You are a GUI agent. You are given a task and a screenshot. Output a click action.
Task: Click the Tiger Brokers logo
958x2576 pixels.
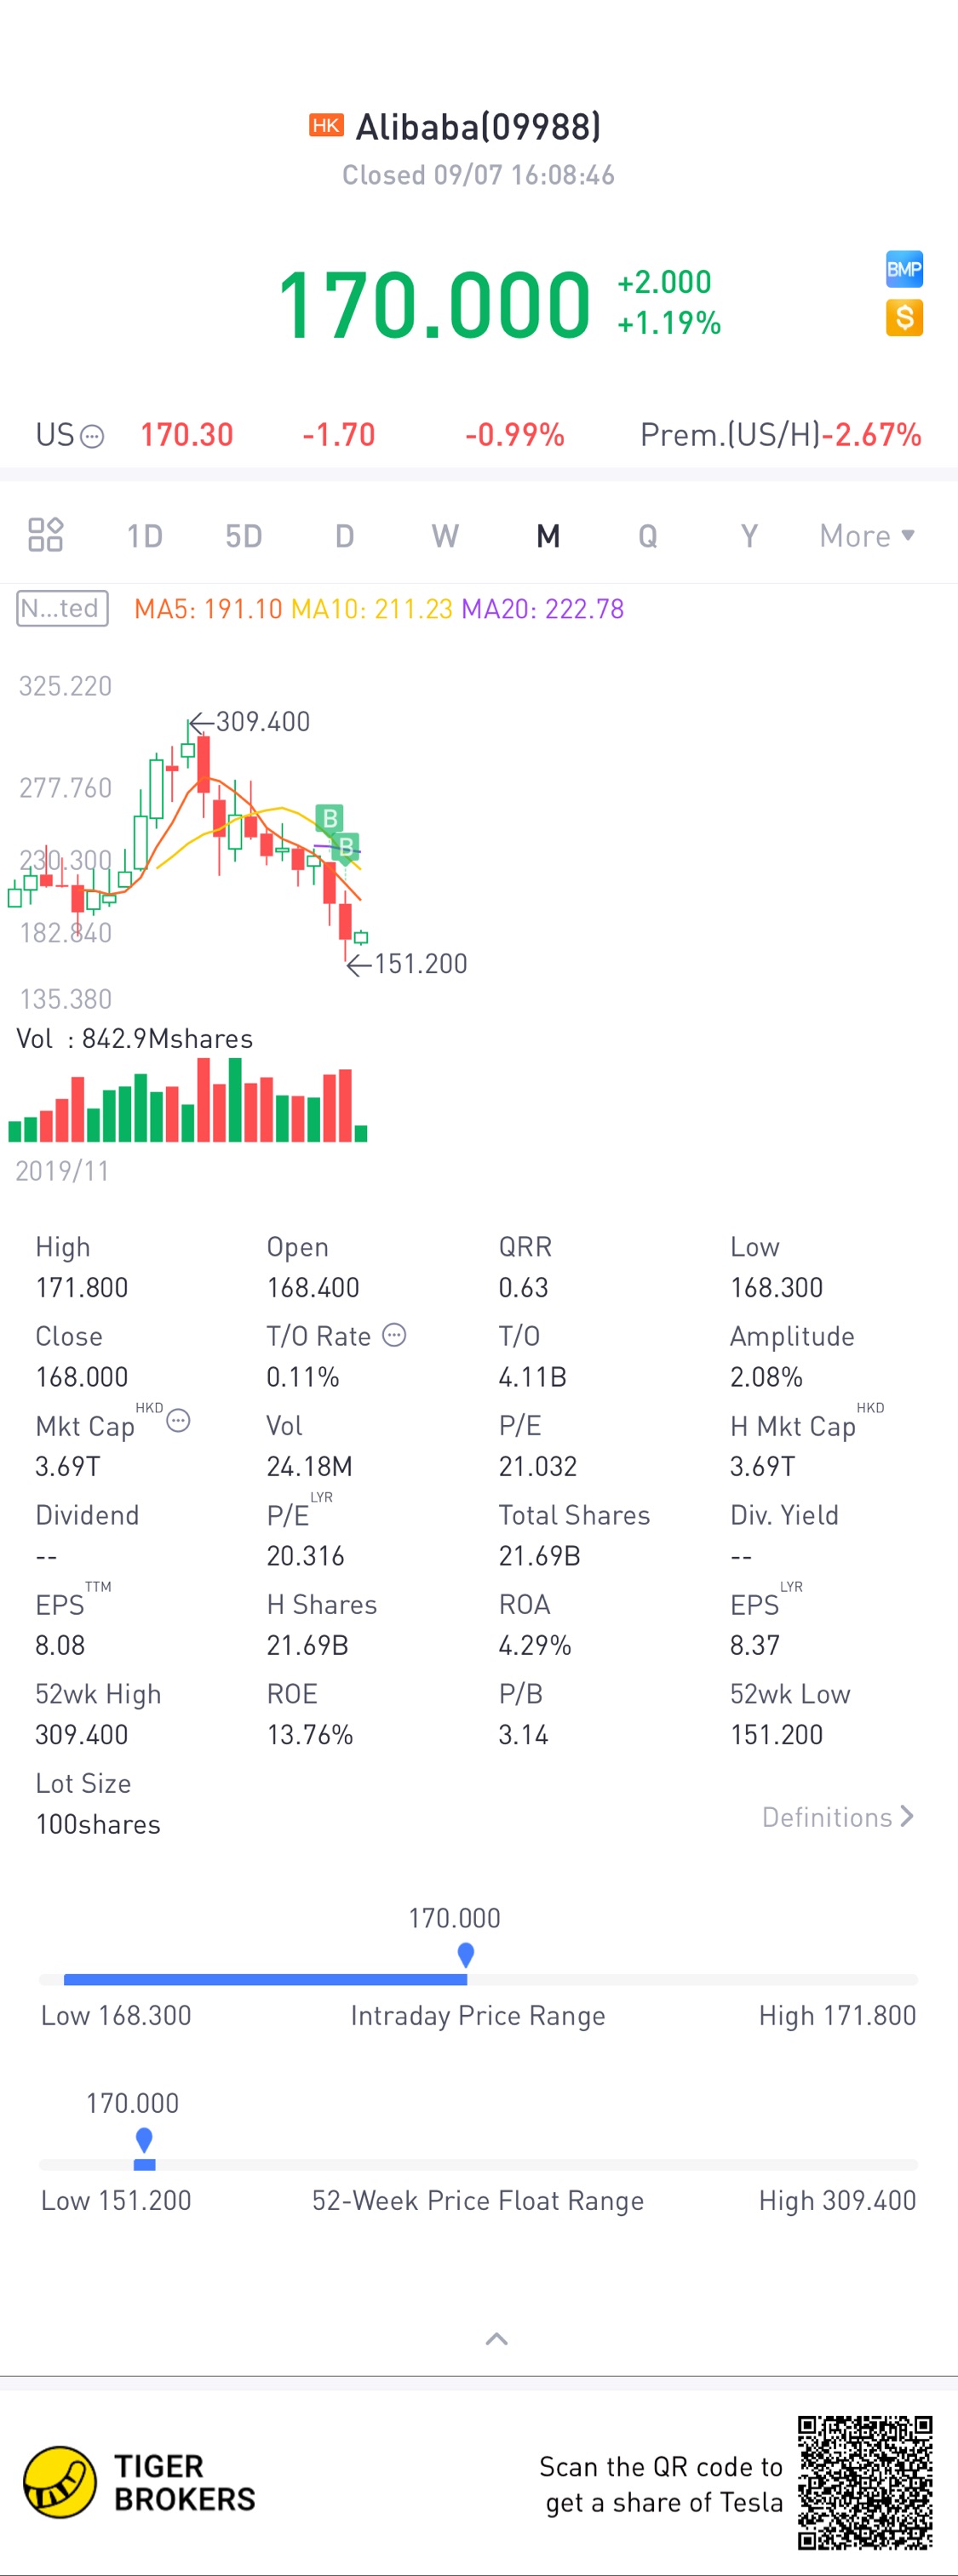[60, 2482]
